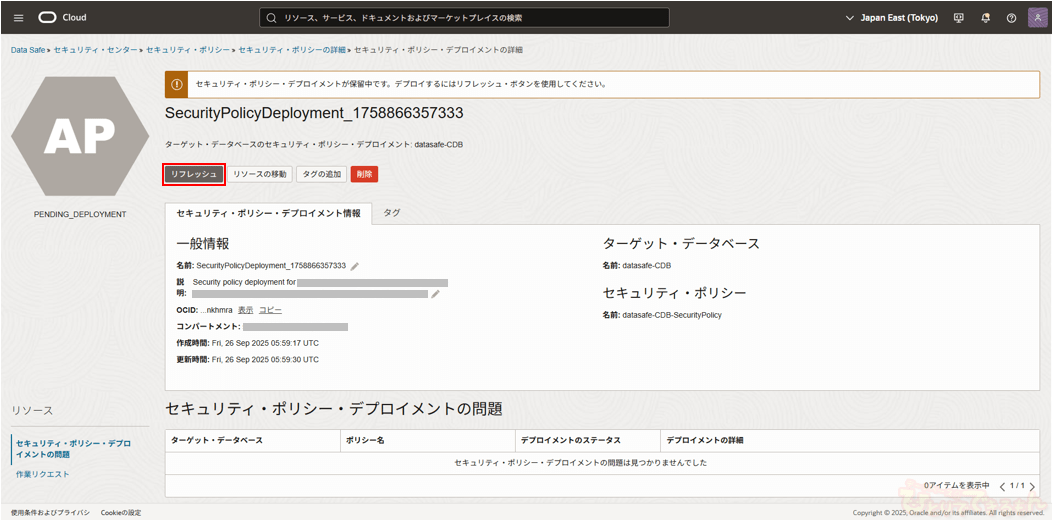This screenshot has height=520, width=1052.
Task: Go to the previous page of results
Action: 1002,486
